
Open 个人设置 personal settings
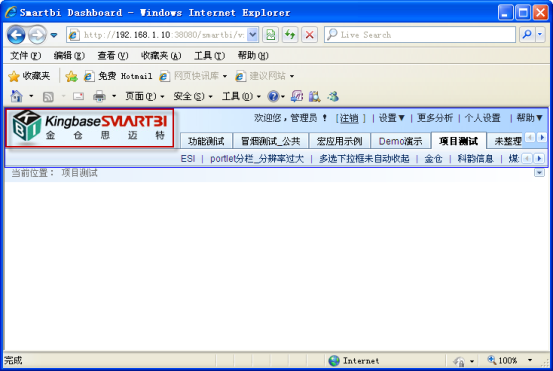pos(482,118)
